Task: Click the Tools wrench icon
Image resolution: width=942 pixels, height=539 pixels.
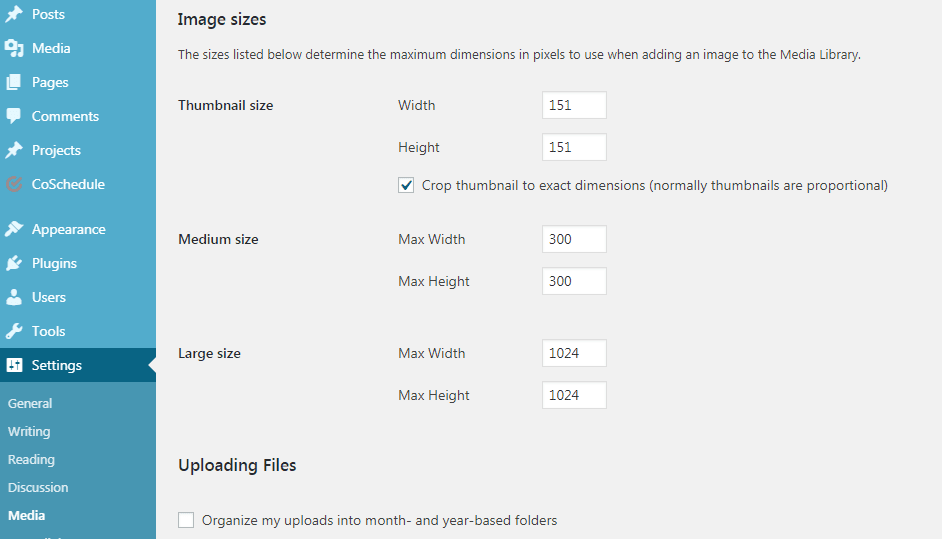Action: 14,331
